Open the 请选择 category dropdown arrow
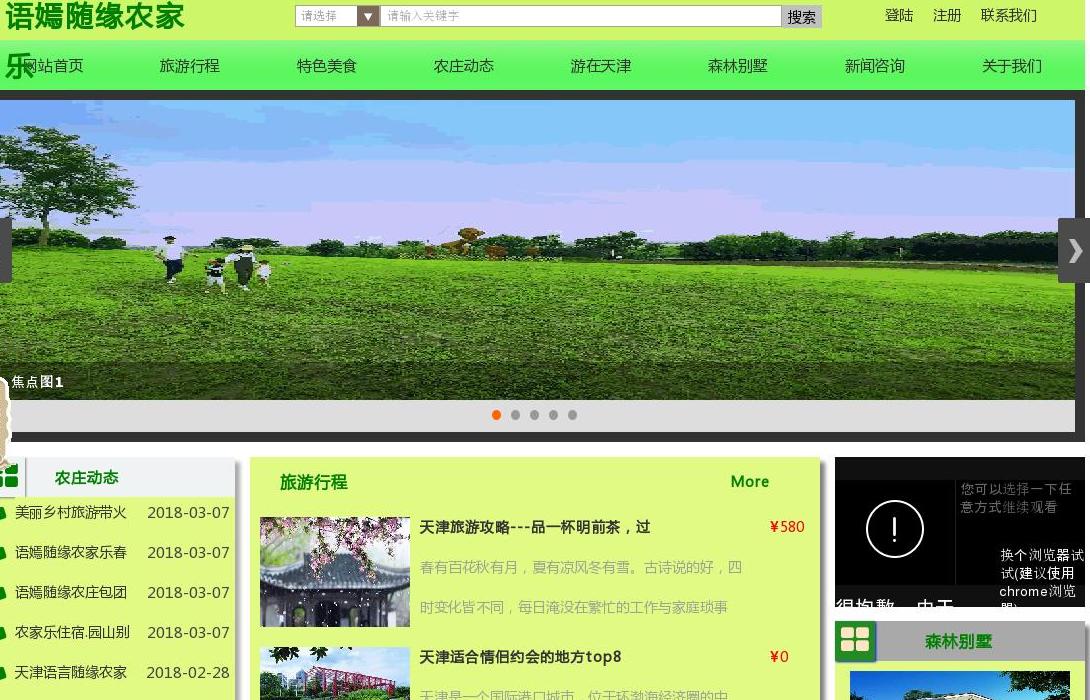Screen dimensions: 1090x700 coord(368,16)
